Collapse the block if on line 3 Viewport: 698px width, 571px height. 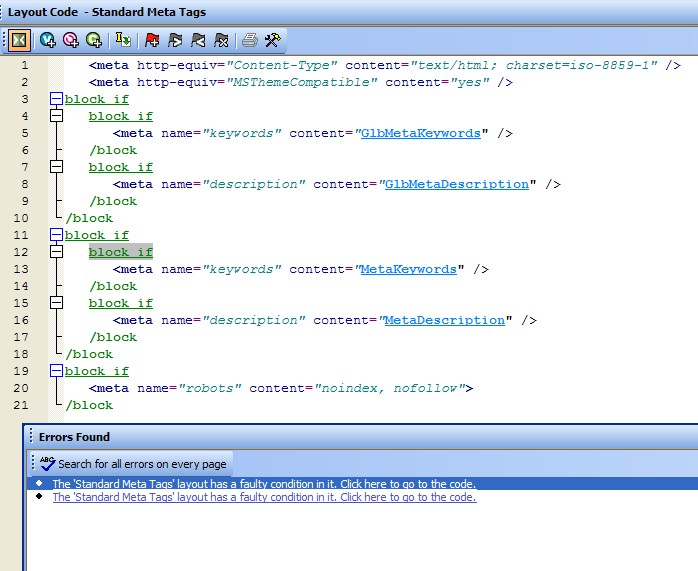click(56, 100)
